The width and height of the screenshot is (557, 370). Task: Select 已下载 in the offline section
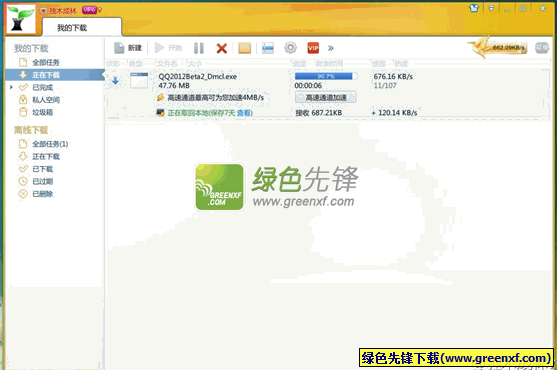[42, 169]
